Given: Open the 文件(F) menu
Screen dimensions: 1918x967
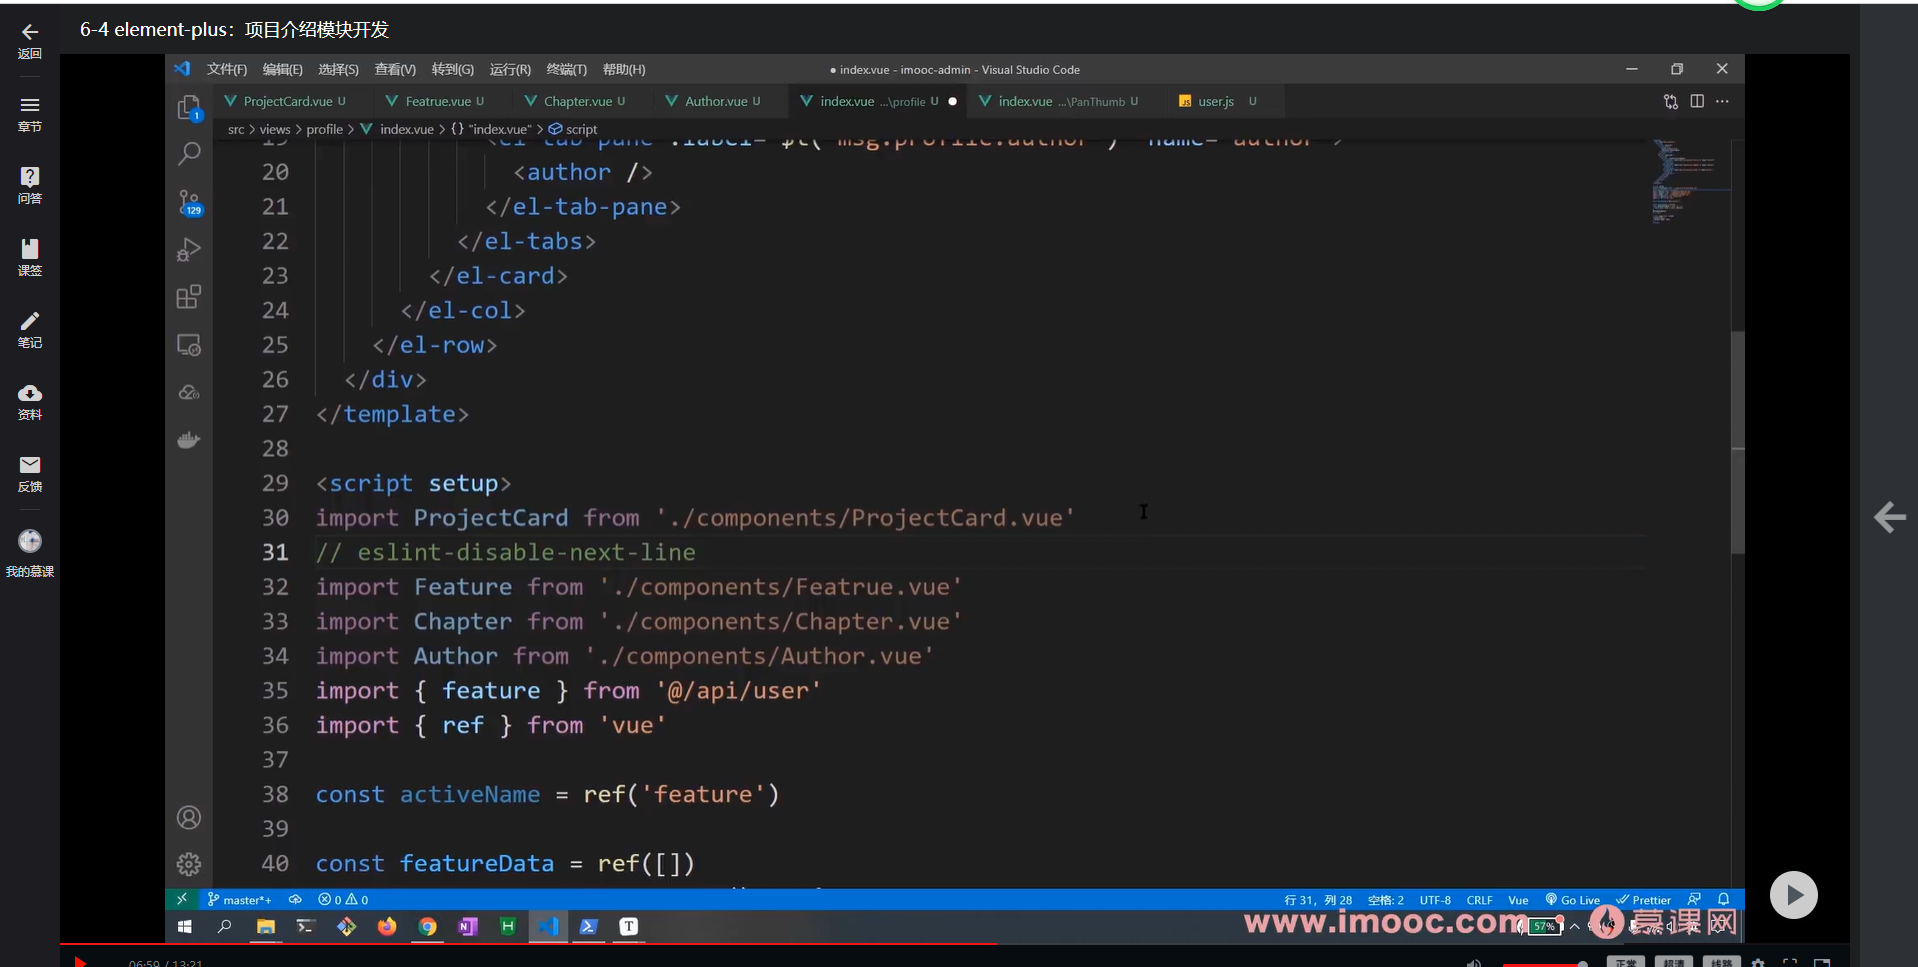Looking at the screenshot, I should (x=227, y=69).
